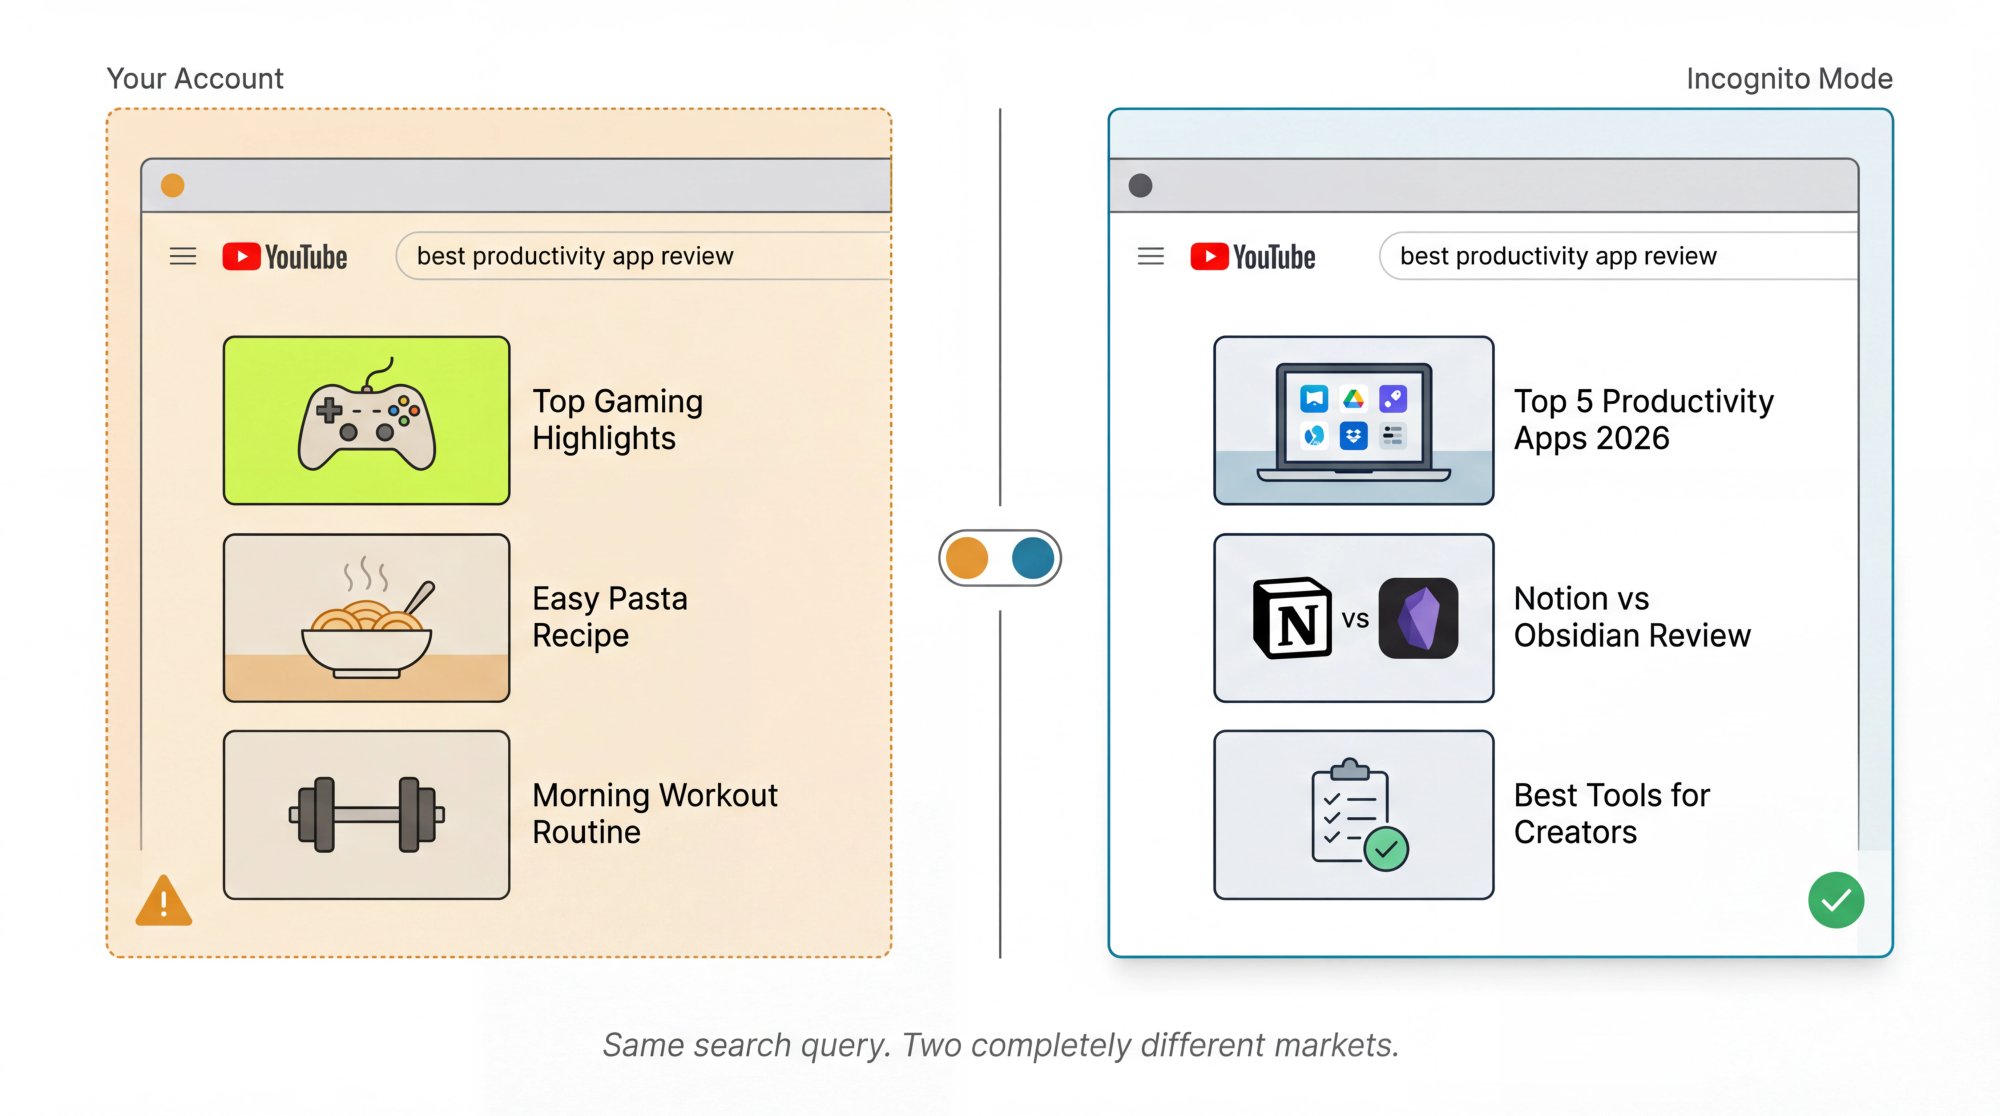
Task: Open hamburger menu in Your Account window
Action: [183, 257]
